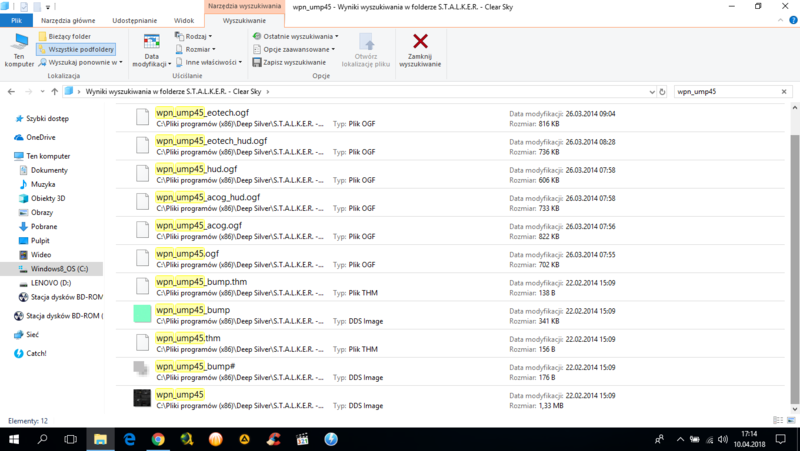Select Bieżący folder search scope
800x451 pixels.
(65, 36)
